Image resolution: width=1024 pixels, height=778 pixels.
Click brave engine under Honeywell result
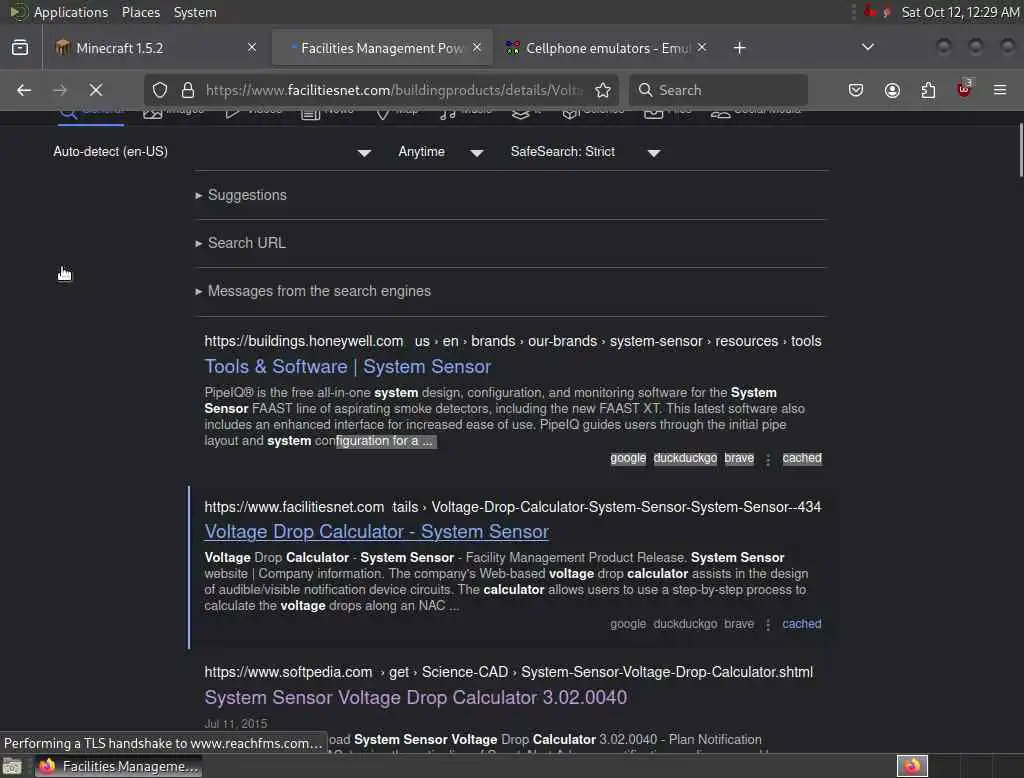(x=739, y=458)
